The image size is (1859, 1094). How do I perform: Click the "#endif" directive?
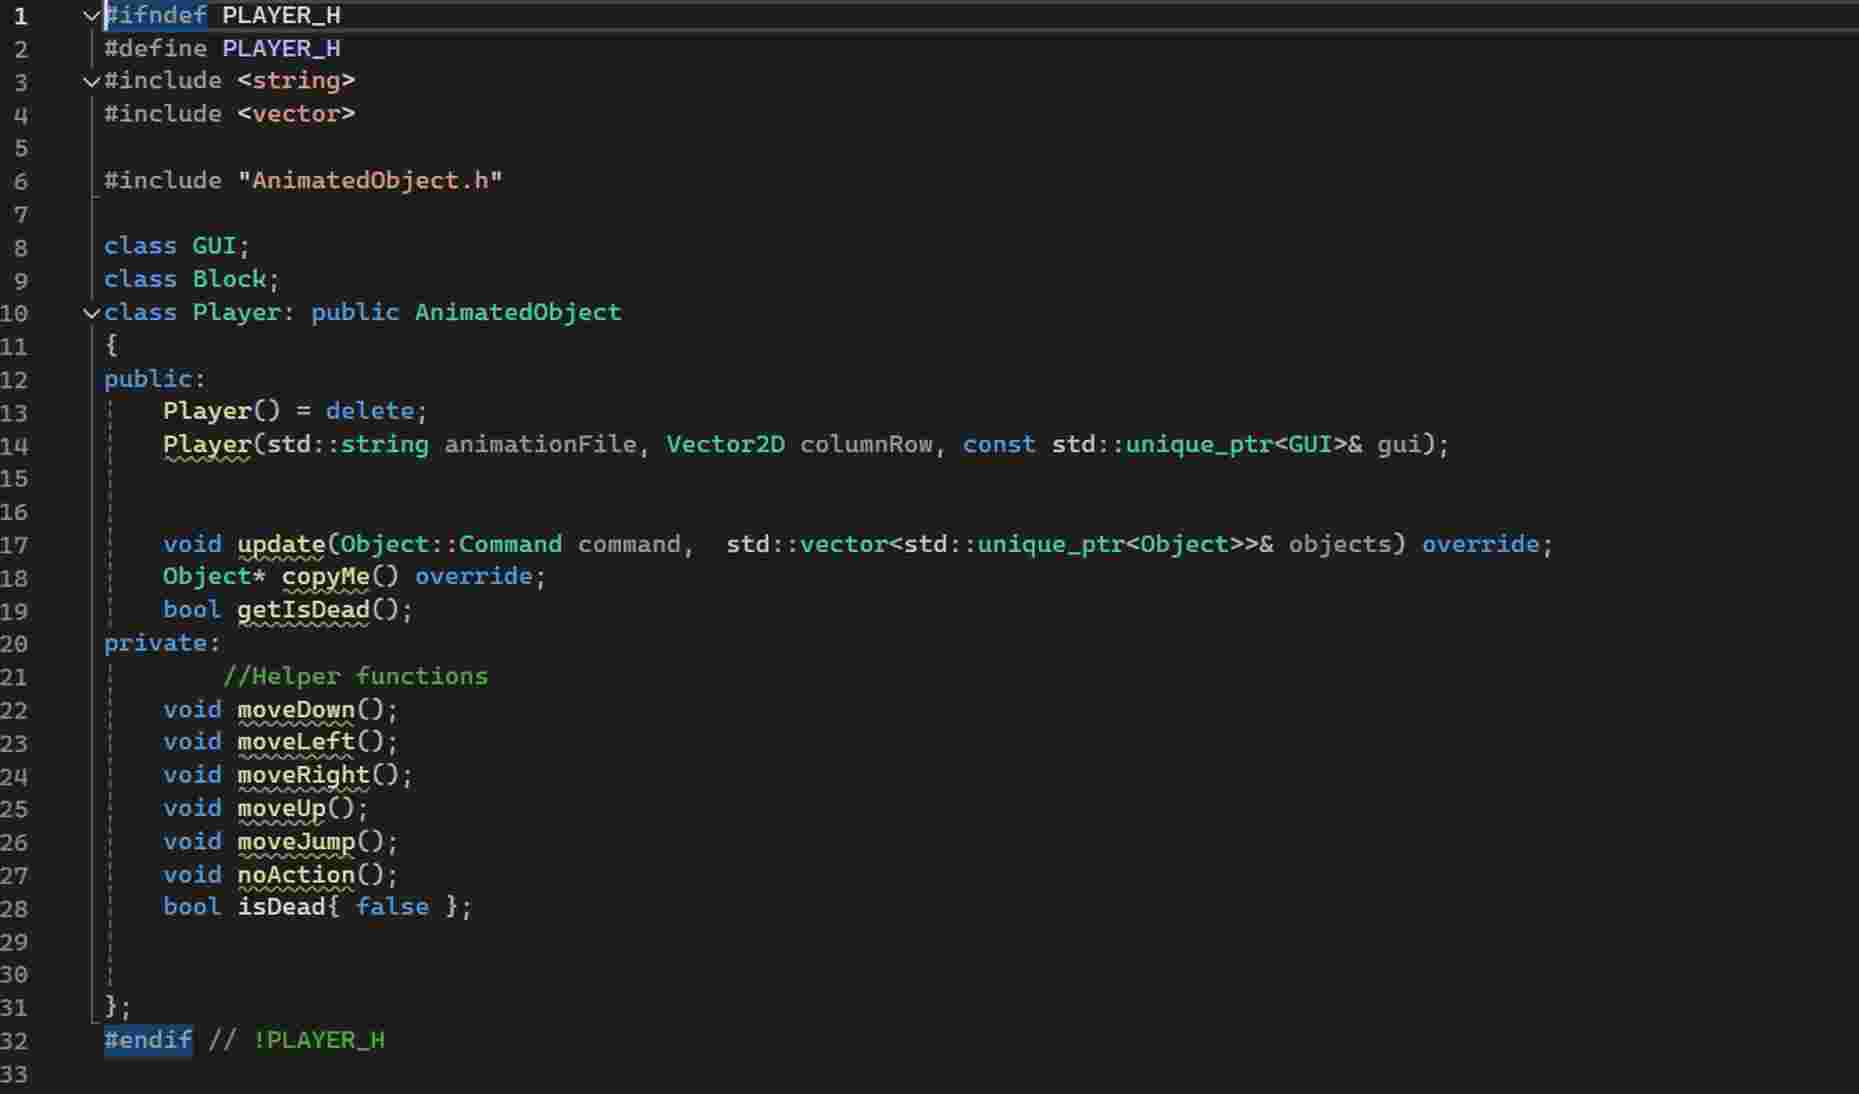pyautogui.click(x=148, y=1040)
